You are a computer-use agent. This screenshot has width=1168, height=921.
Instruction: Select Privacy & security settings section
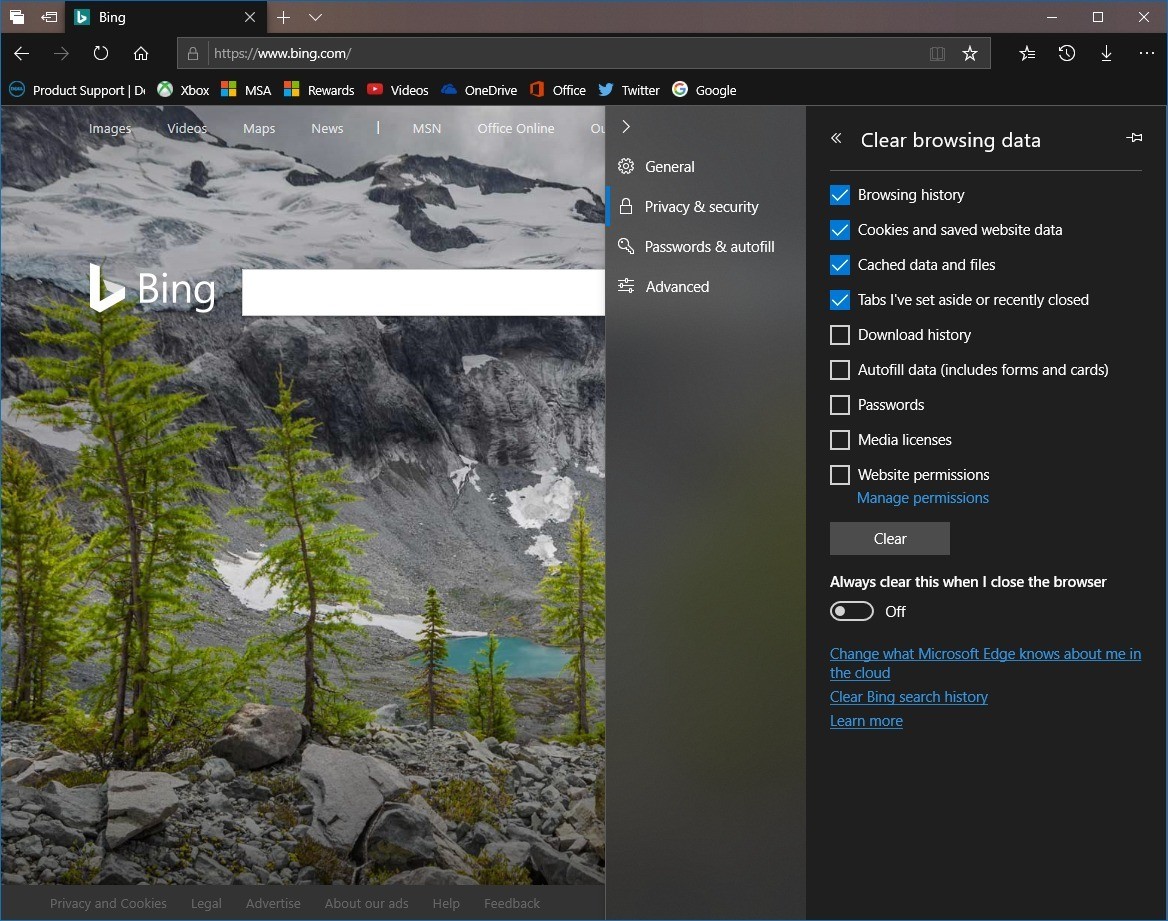click(x=705, y=207)
